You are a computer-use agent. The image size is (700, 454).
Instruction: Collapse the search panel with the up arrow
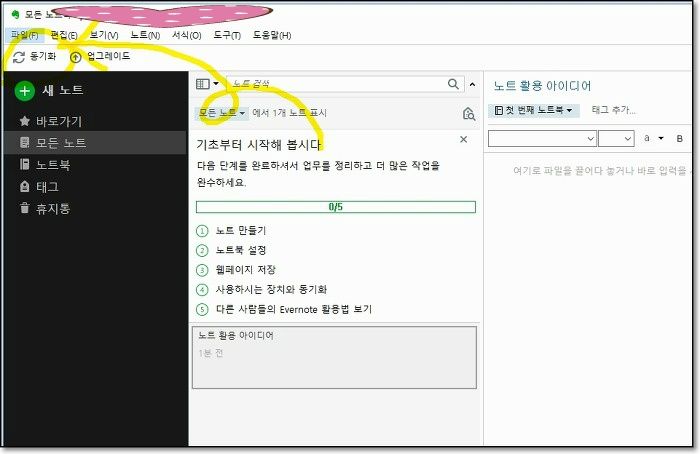pyautogui.click(x=472, y=84)
